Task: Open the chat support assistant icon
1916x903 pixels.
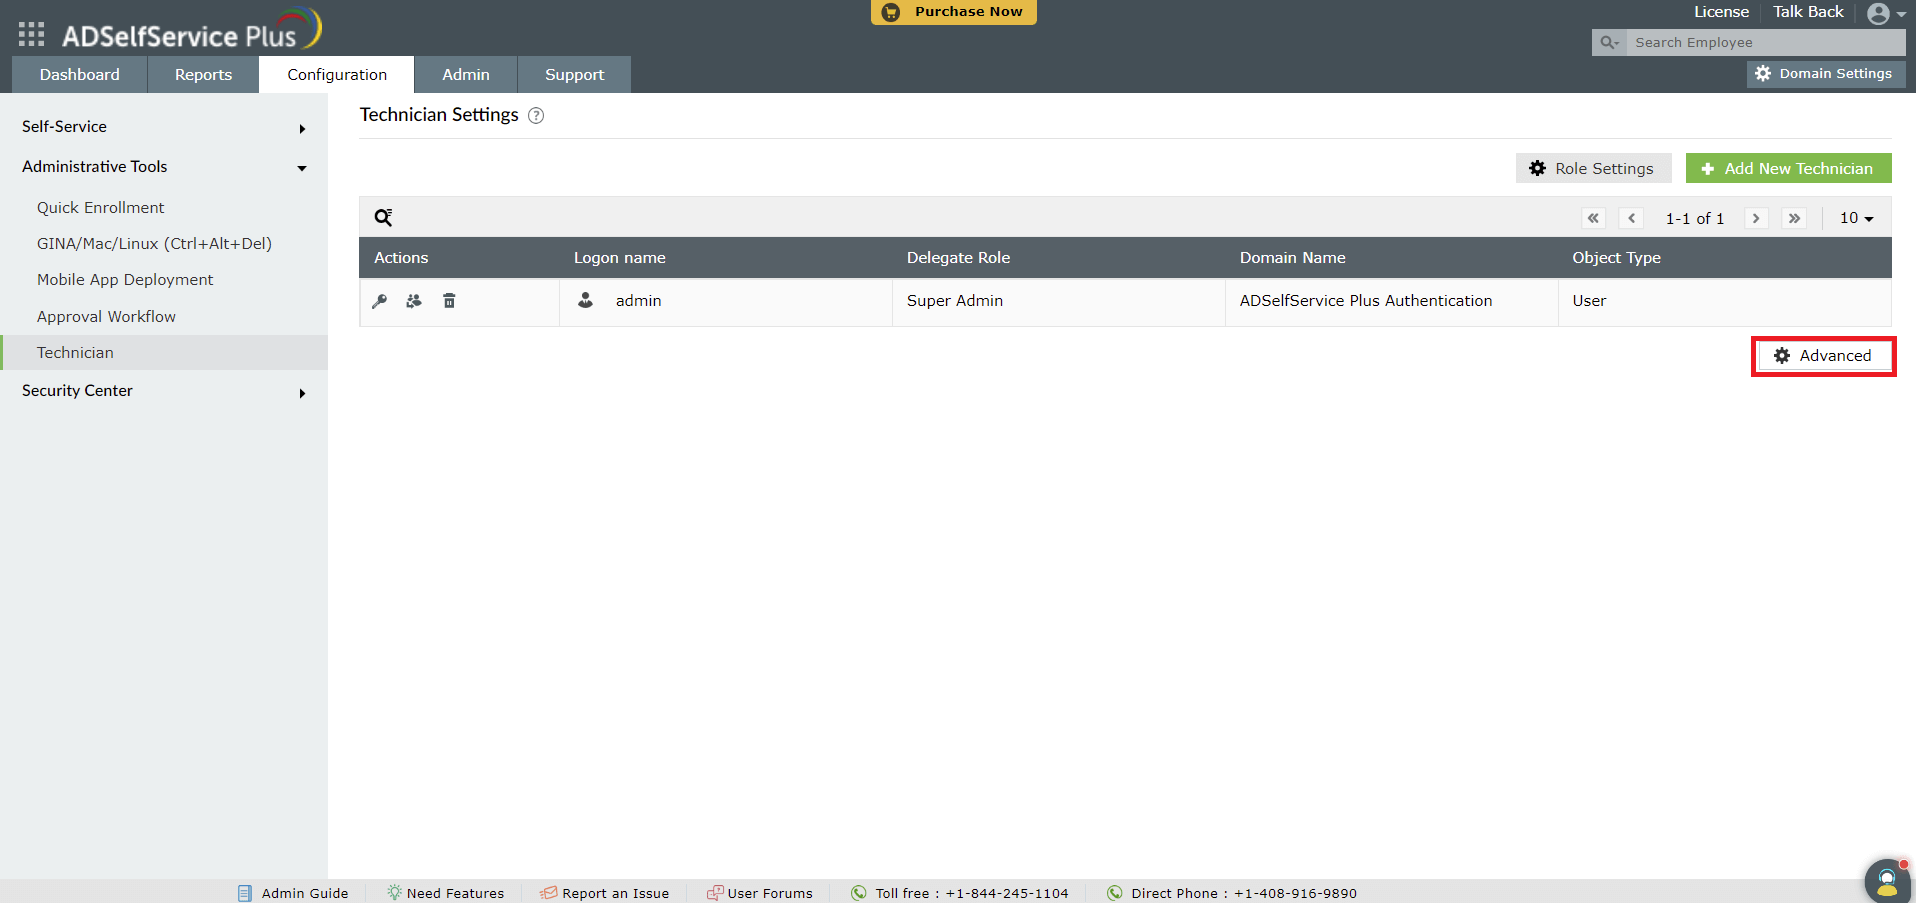Action: (1888, 881)
